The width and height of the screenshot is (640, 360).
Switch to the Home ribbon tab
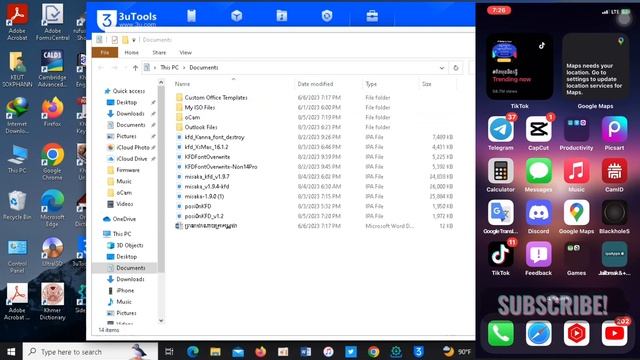click(131, 52)
